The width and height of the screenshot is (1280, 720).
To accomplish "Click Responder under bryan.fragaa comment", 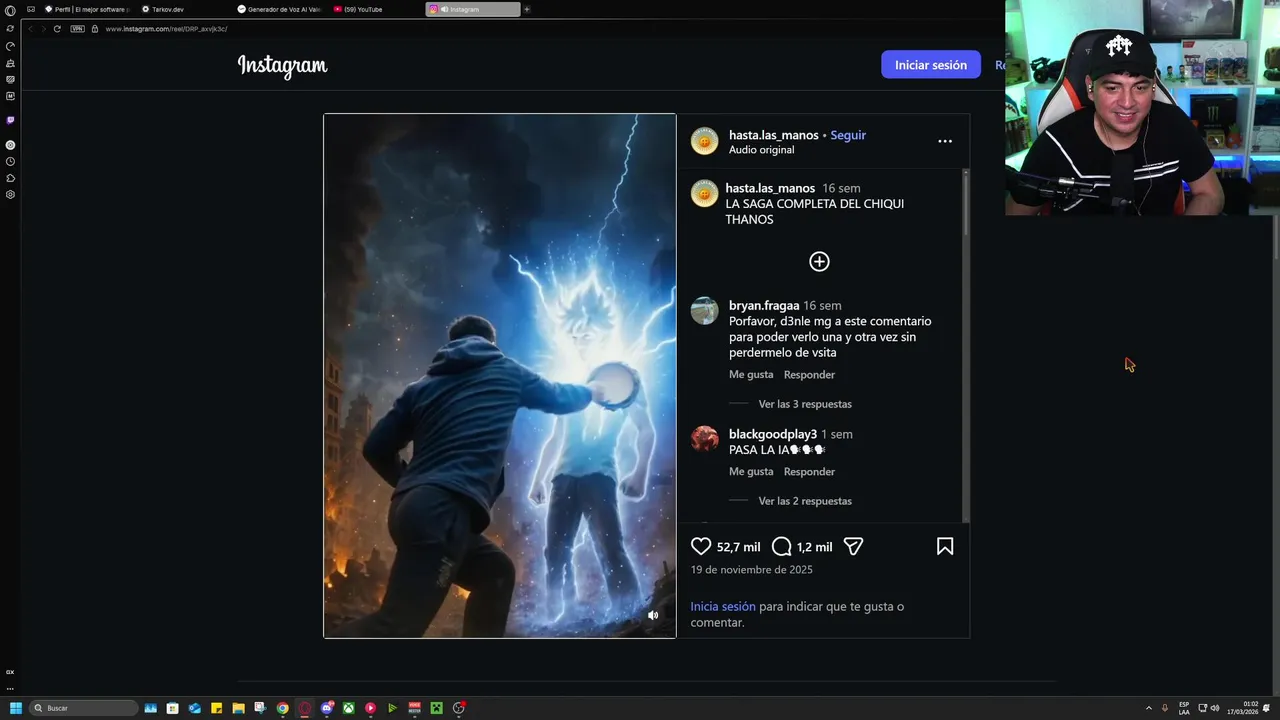I will (x=809, y=375).
